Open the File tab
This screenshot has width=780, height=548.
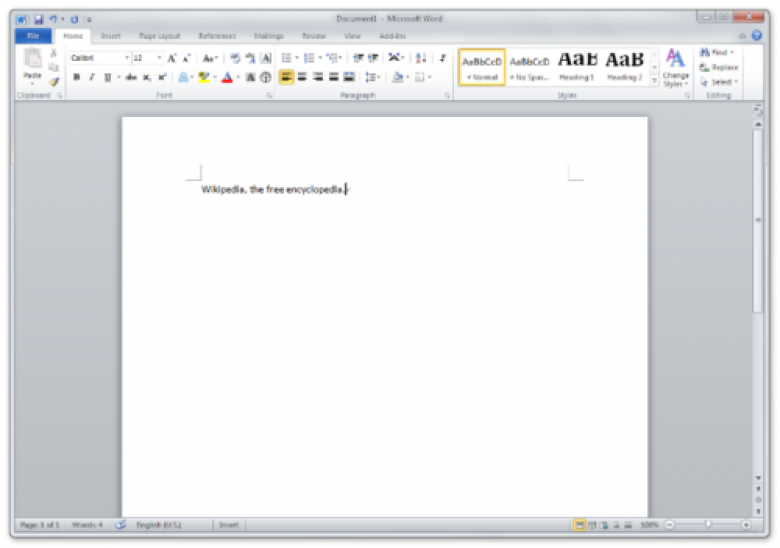(33, 36)
